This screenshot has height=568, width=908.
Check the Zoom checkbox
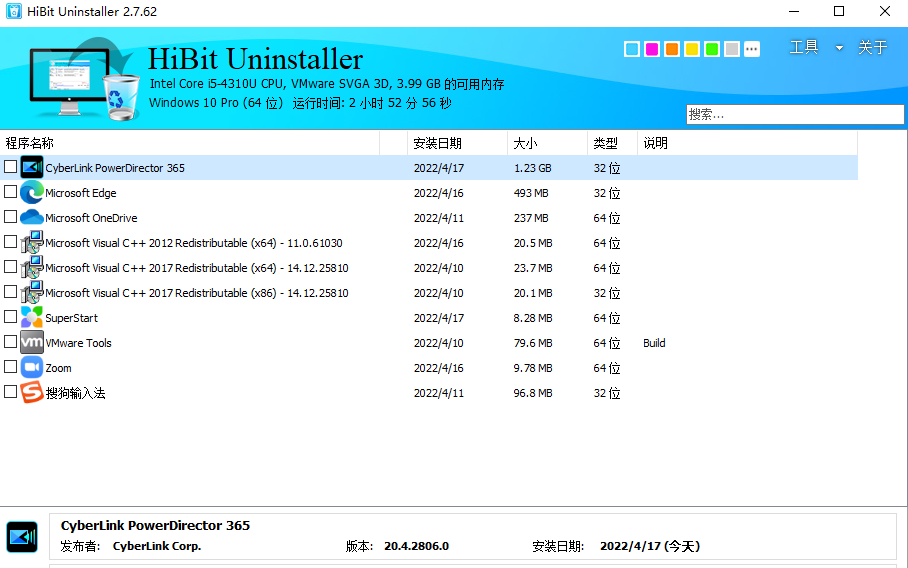pyautogui.click(x=10, y=367)
